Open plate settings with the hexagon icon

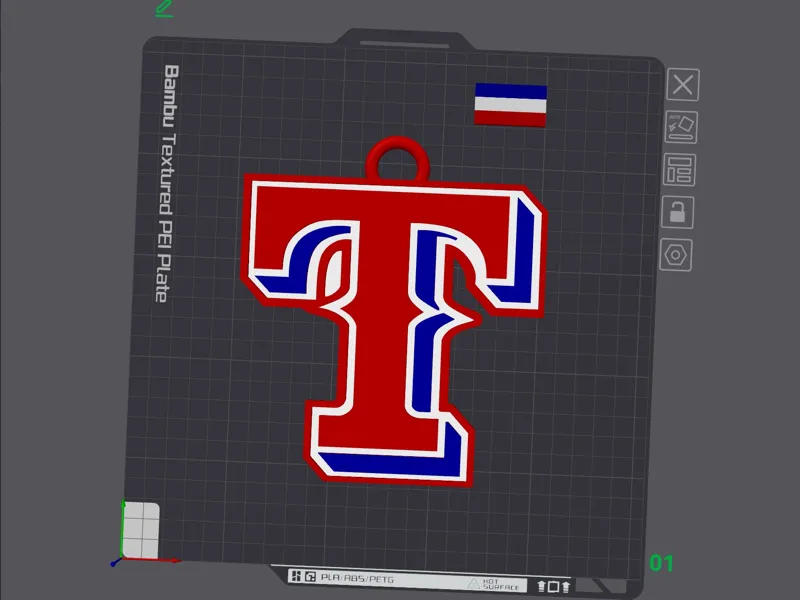[x=676, y=255]
